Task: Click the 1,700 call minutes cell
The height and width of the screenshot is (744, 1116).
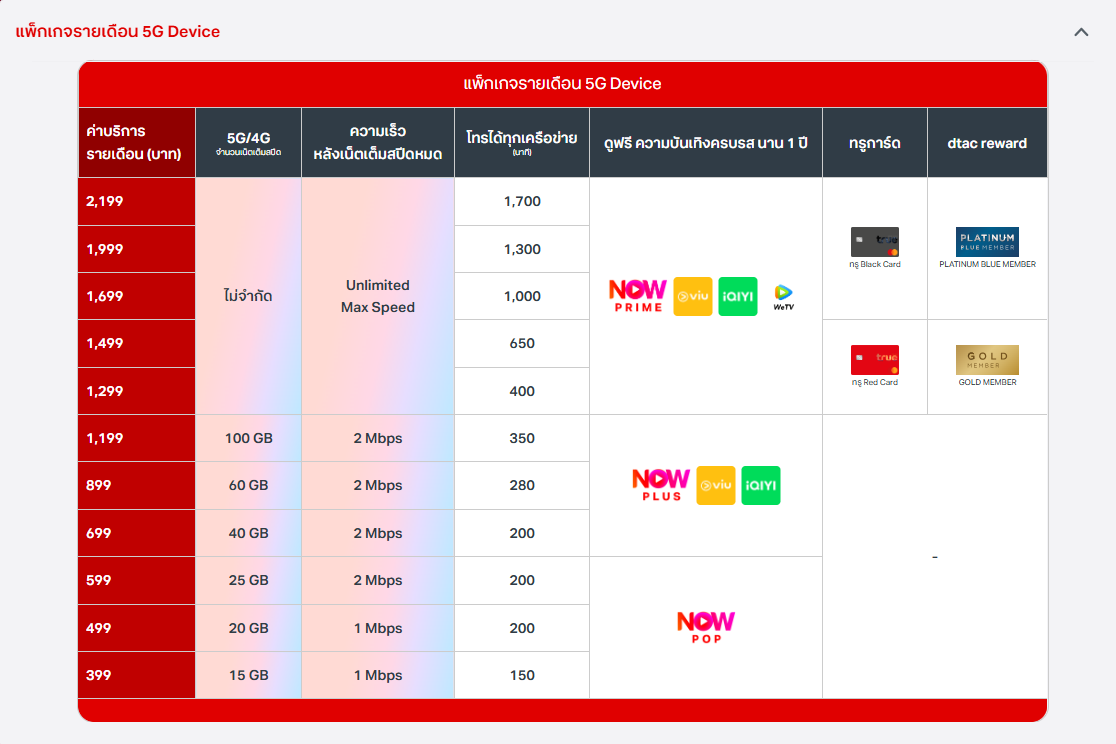Action: point(522,201)
